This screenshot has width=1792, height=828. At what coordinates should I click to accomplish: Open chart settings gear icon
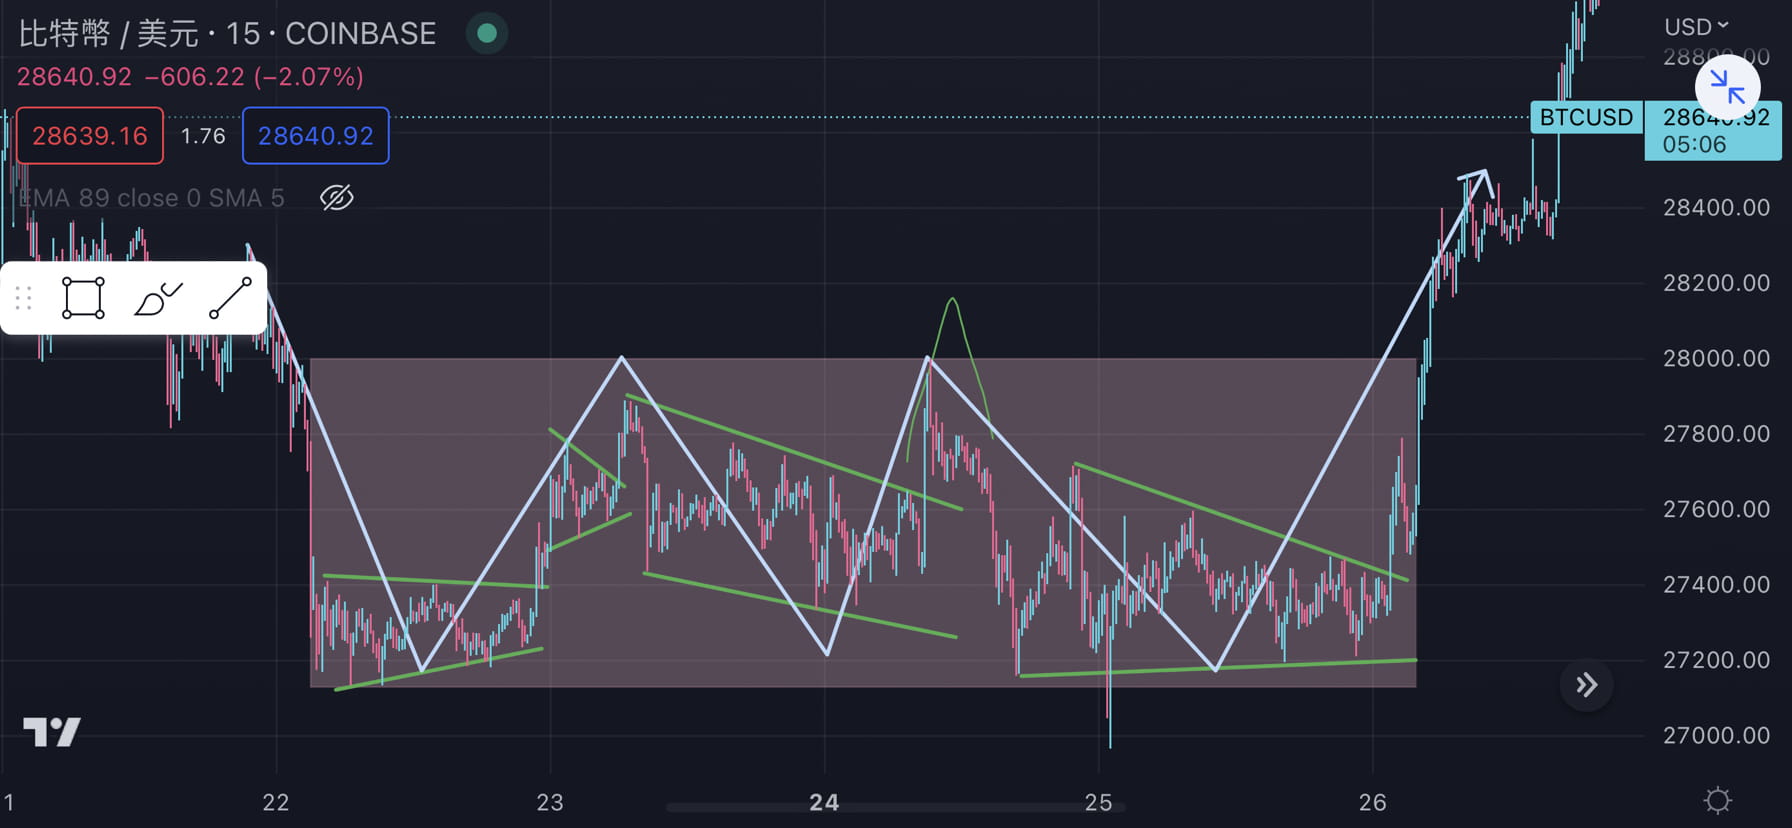[1718, 800]
